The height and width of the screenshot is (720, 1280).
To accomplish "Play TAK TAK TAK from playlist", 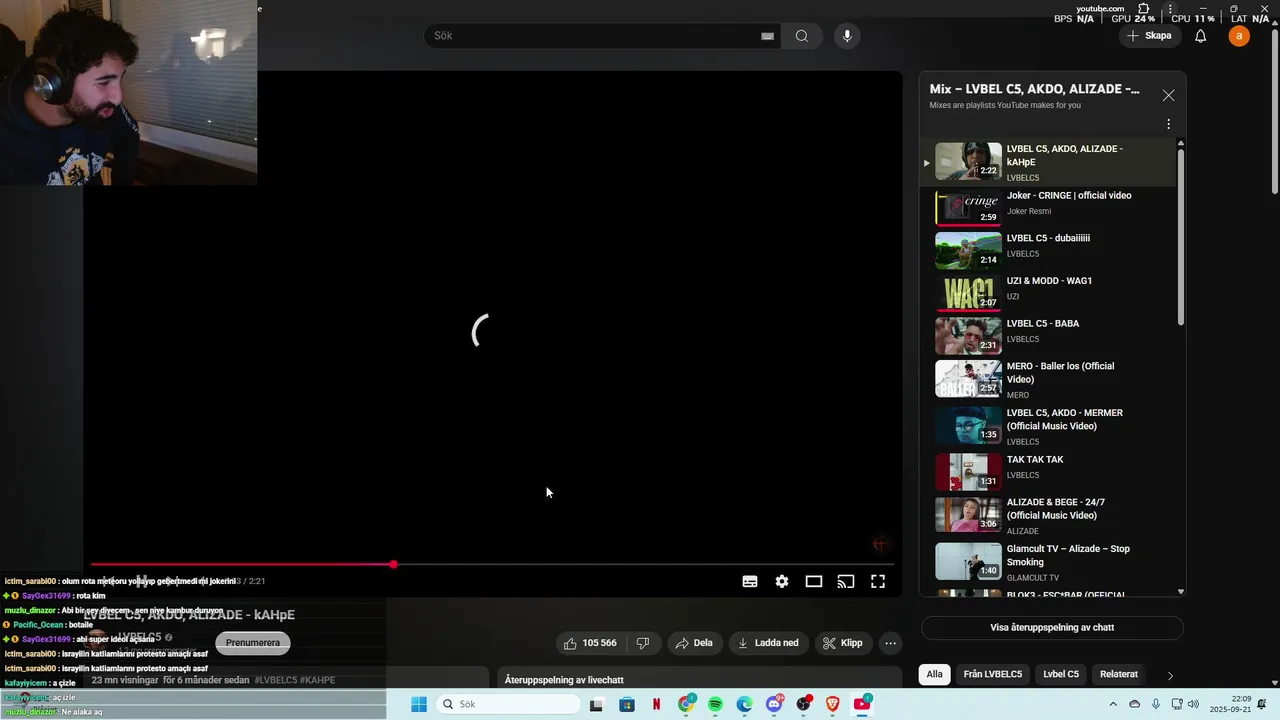I will pyautogui.click(x=1050, y=471).
